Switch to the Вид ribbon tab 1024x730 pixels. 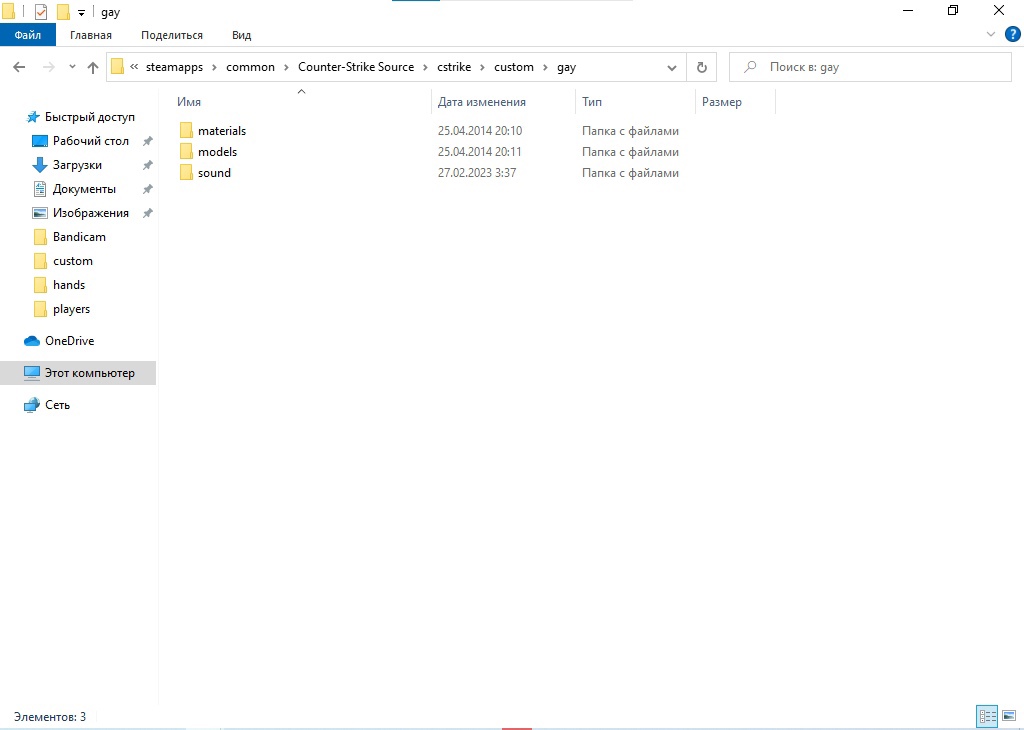pos(241,35)
